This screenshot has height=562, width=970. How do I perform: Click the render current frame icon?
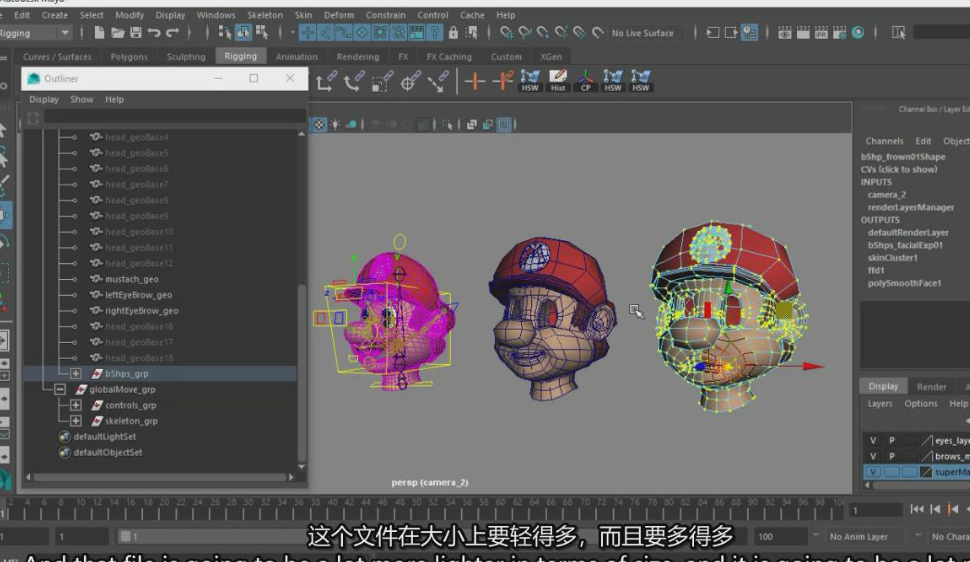coord(803,33)
